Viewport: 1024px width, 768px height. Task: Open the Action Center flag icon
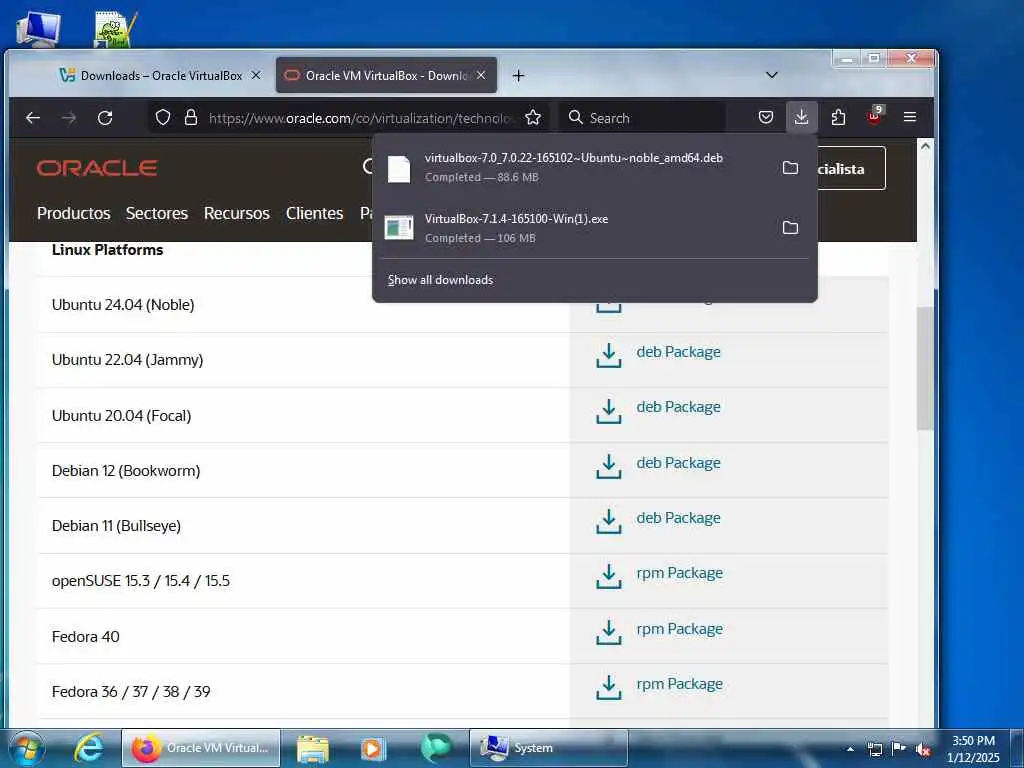tap(899, 749)
